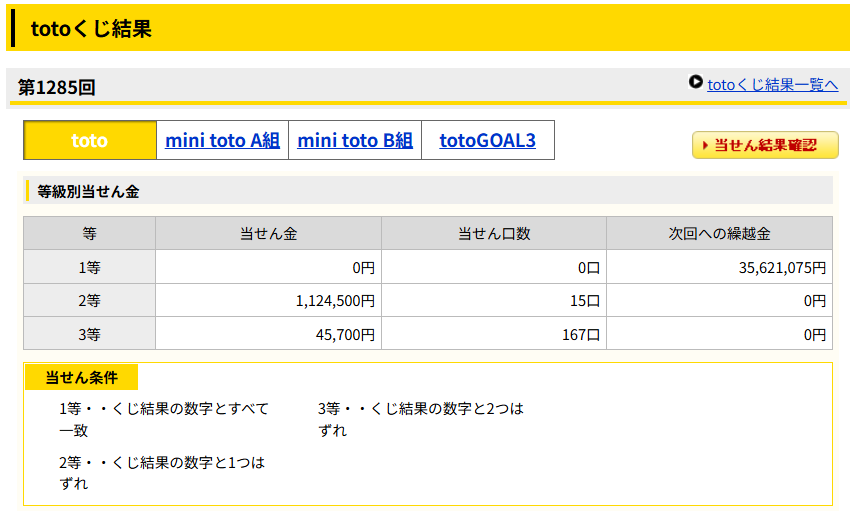The image size is (854, 511).
Task: Open the totoくじ結果一覧へ link
Action: click(772, 85)
